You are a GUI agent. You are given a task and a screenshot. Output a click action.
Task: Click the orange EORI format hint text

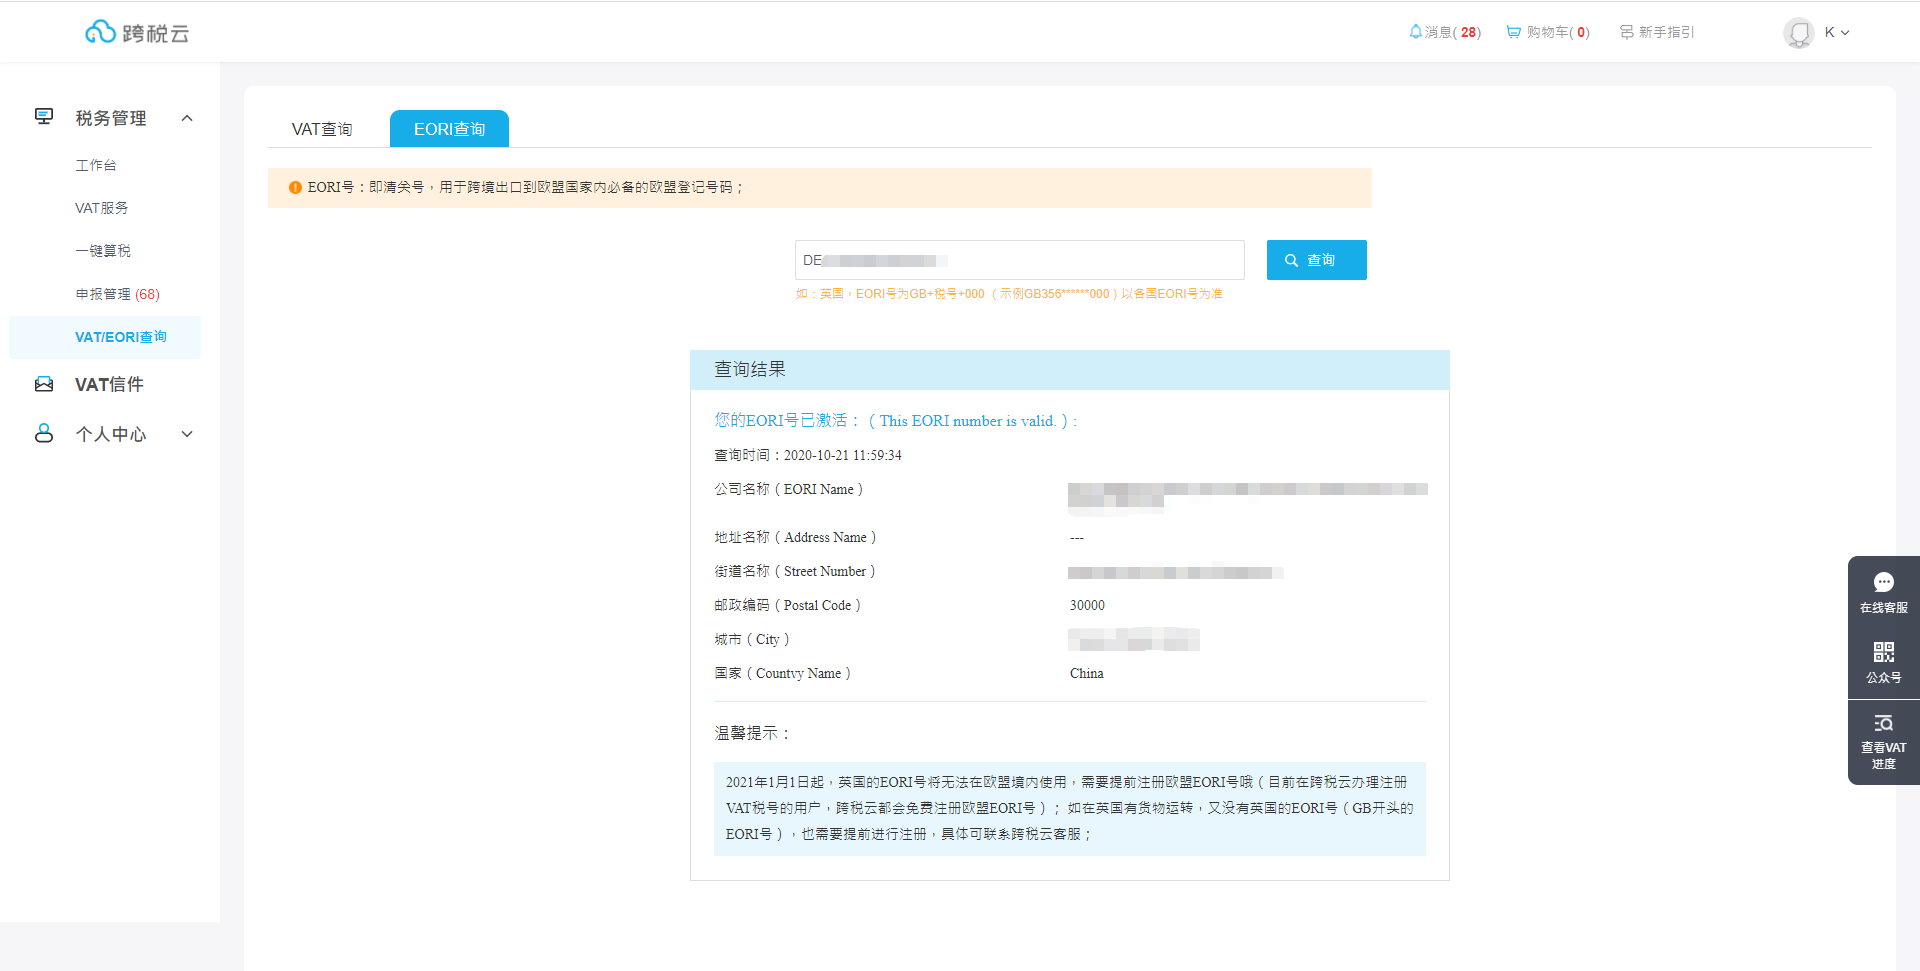[1009, 294]
